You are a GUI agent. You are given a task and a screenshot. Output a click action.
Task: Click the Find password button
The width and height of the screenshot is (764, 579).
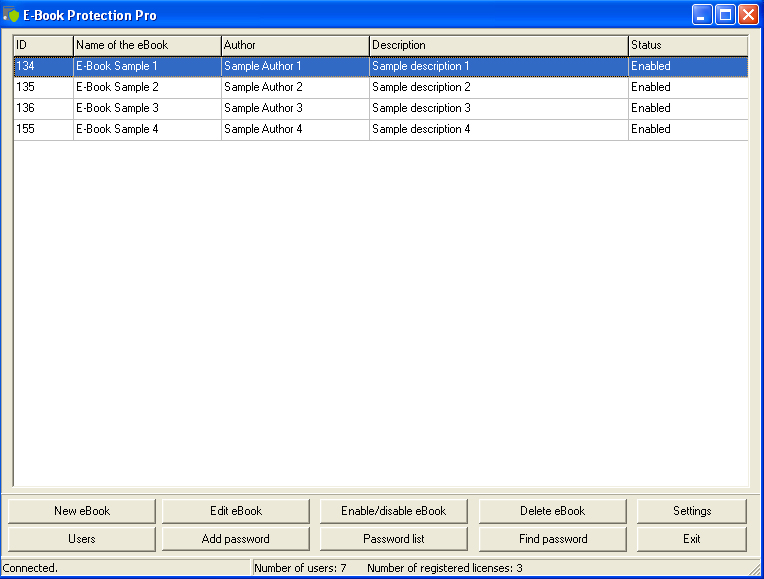(x=552, y=539)
